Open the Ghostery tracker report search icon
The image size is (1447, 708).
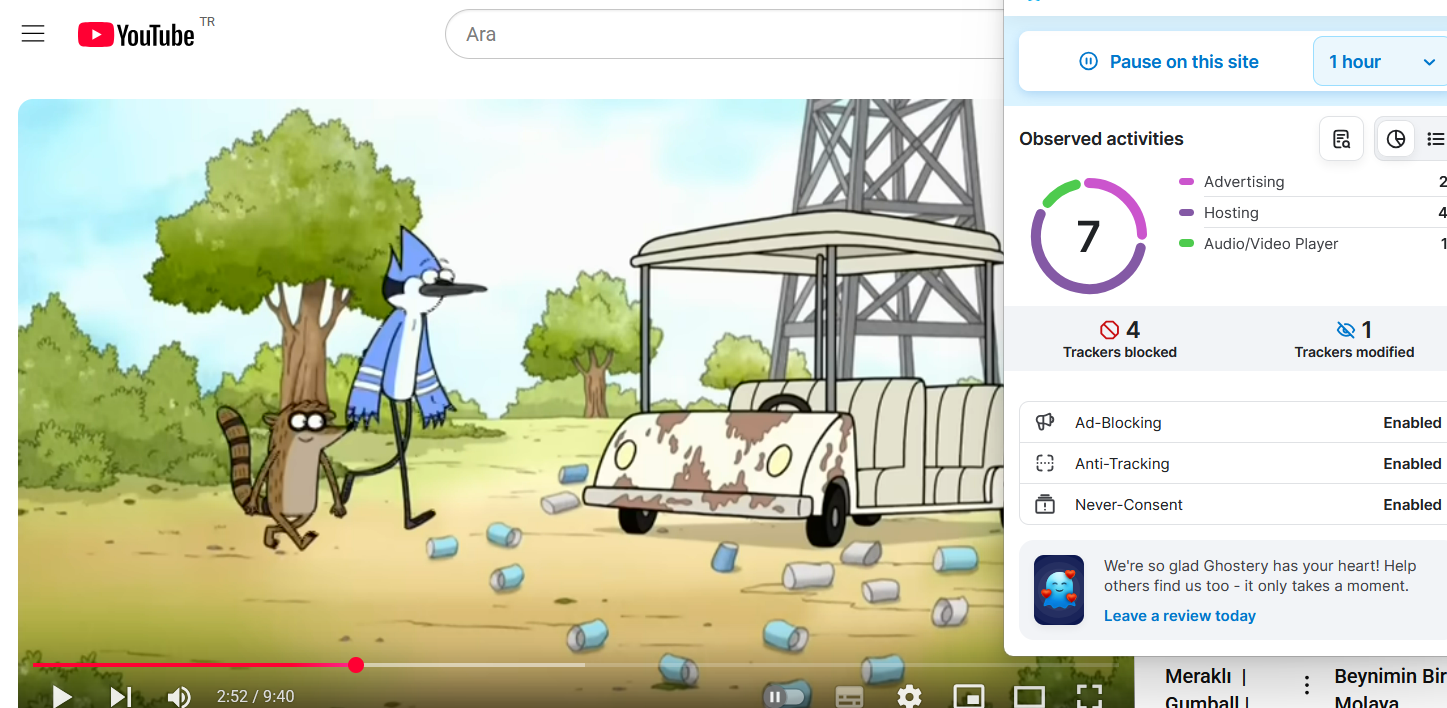coord(1341,139)
